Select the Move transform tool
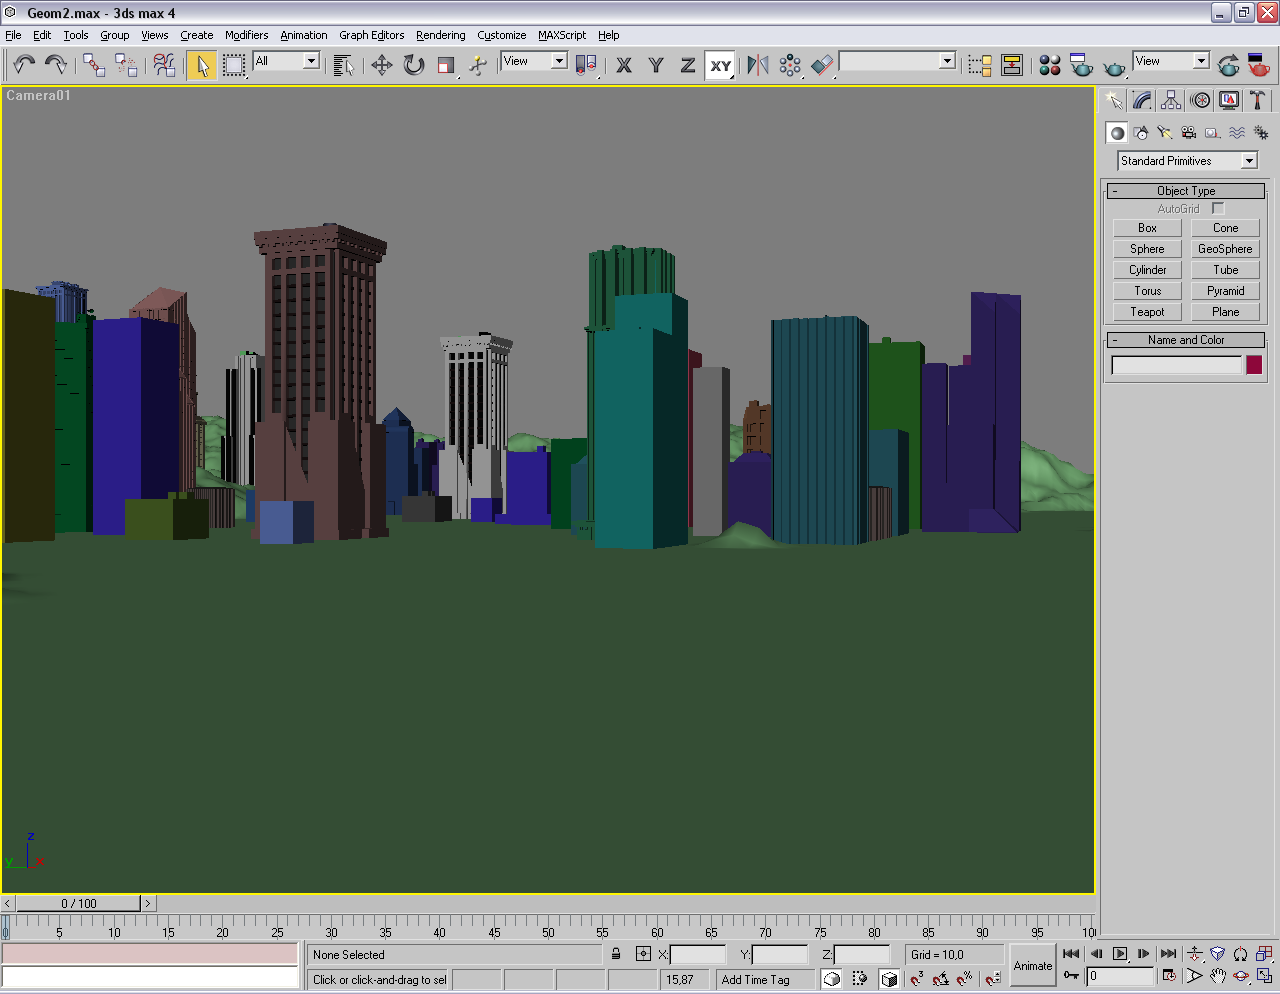Image resolution: width=1280 pixels, height=994 pixels. (x=381, y=65)
